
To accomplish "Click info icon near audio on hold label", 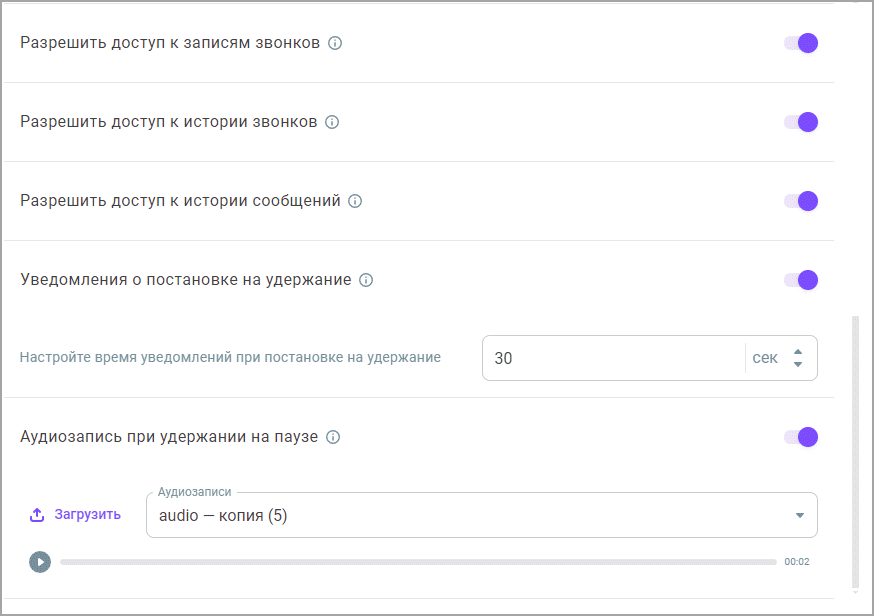I will (333, 438).
